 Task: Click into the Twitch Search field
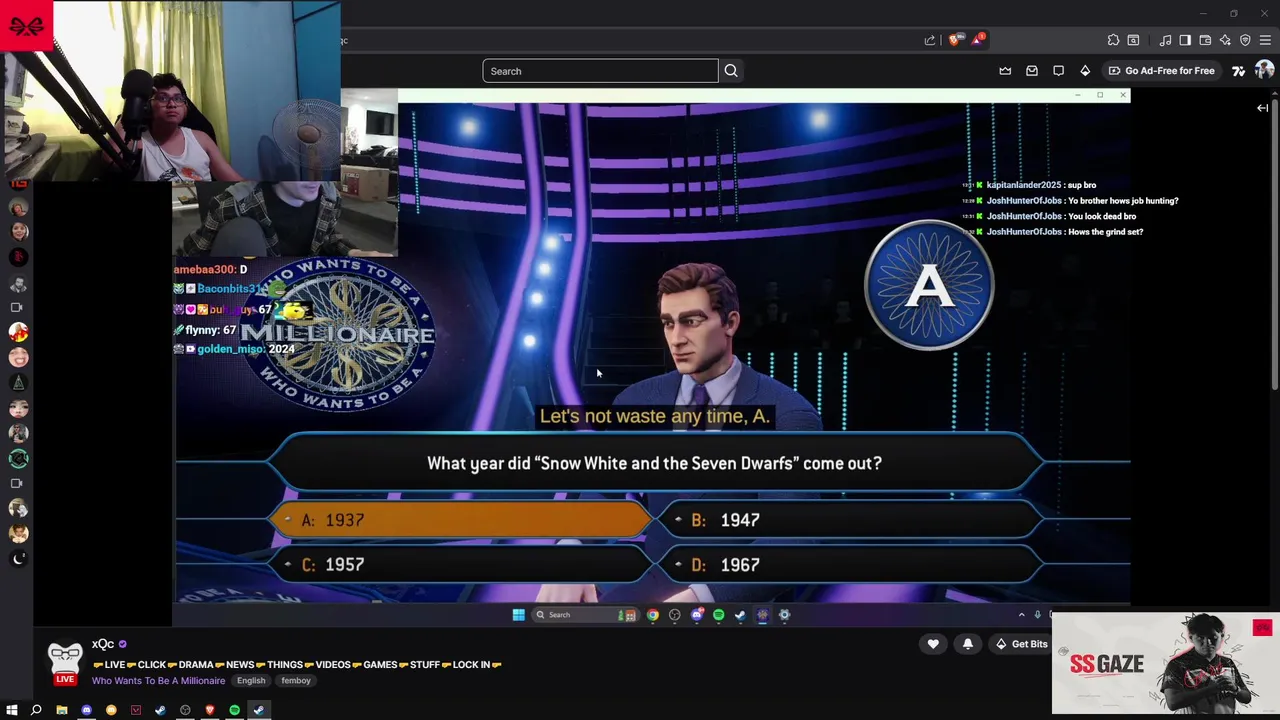coord(600,71)
